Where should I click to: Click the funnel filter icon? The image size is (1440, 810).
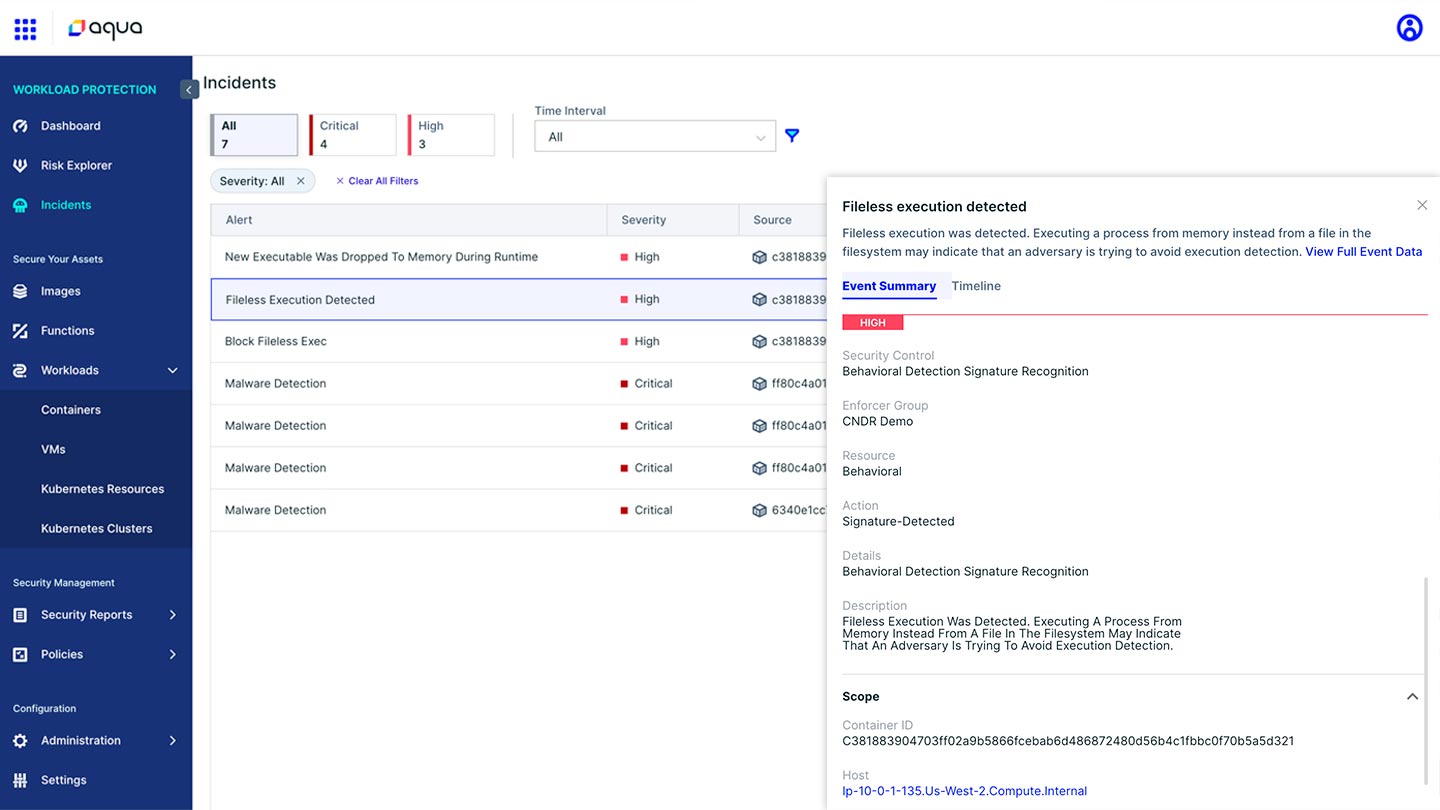792,135
